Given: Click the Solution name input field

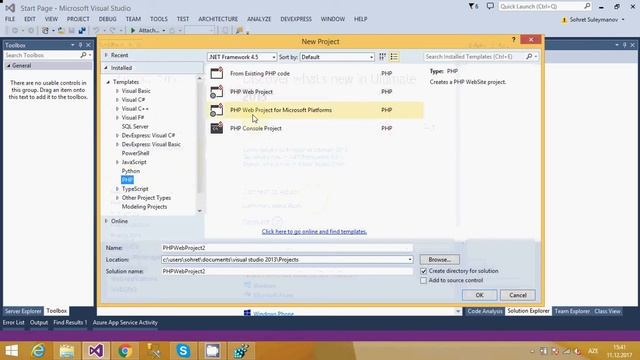Looking at the screenshot, I should tap(287, 271).
